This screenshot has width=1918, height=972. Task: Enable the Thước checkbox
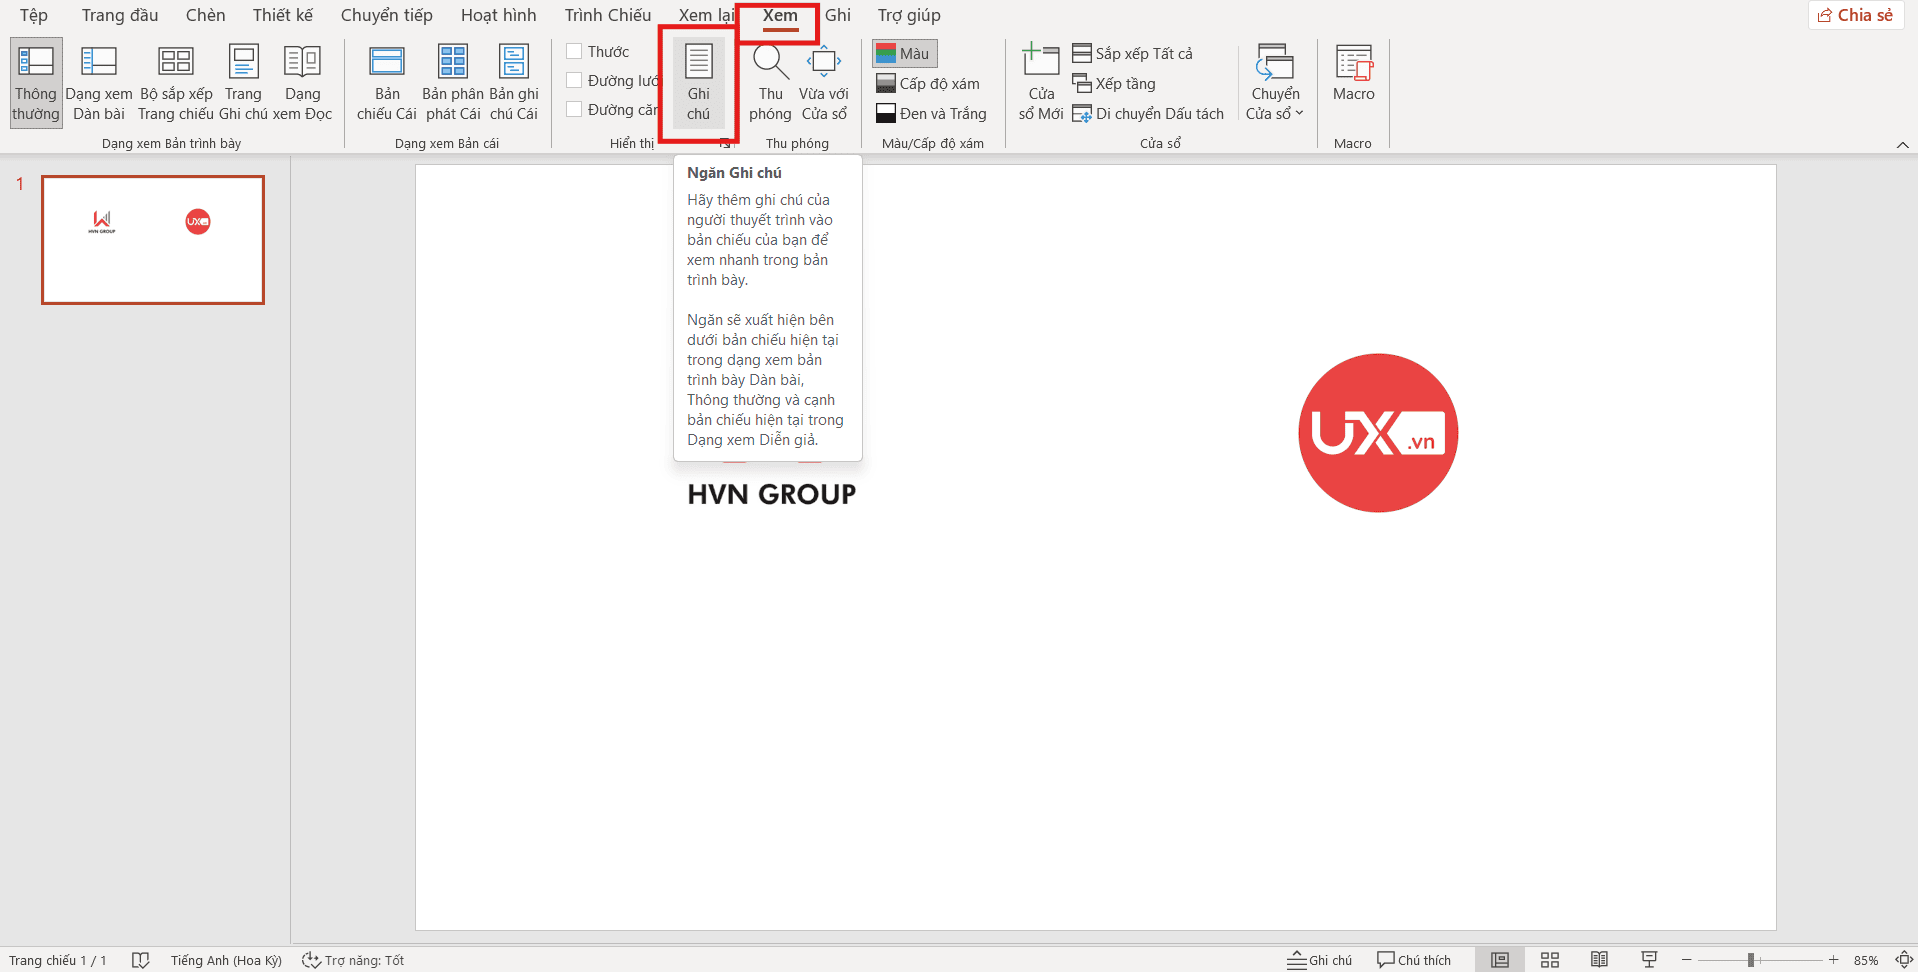click(575, 50)
